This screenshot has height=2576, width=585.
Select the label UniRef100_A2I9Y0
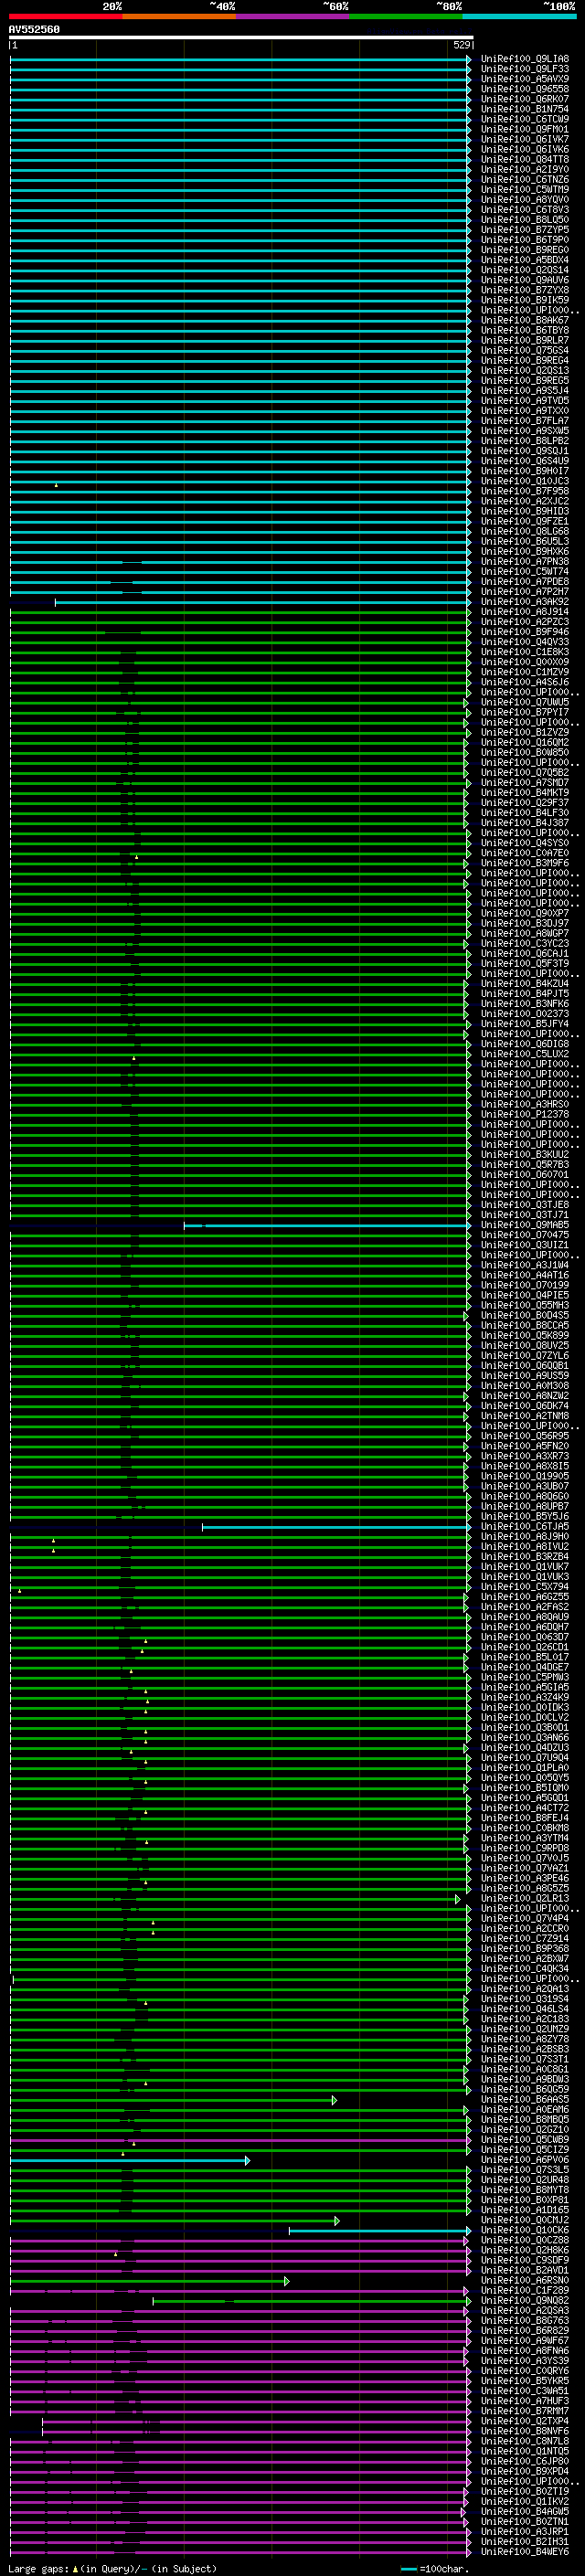(525, 169)
